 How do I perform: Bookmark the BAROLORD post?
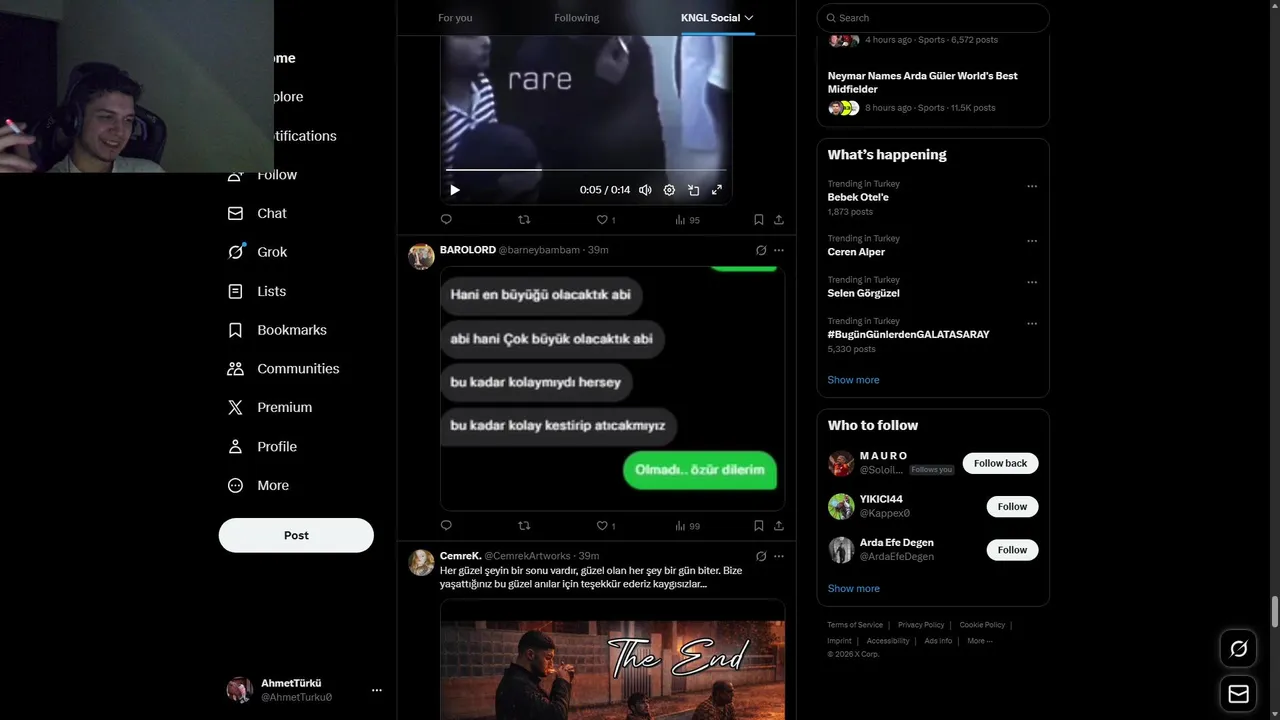[758, 526]
